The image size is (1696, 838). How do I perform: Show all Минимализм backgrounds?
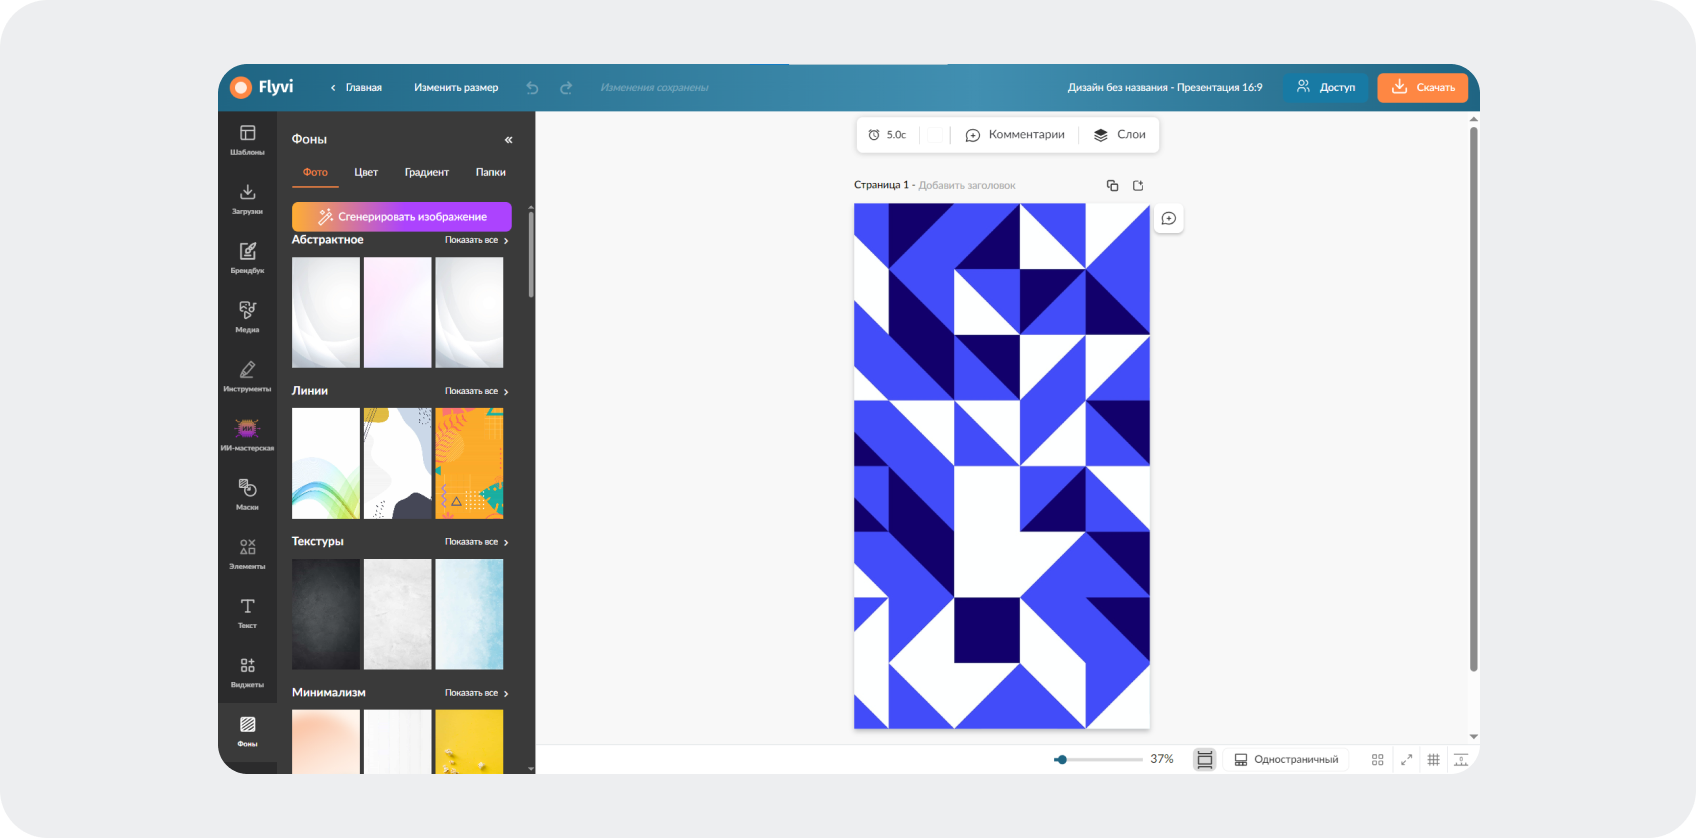477,693
